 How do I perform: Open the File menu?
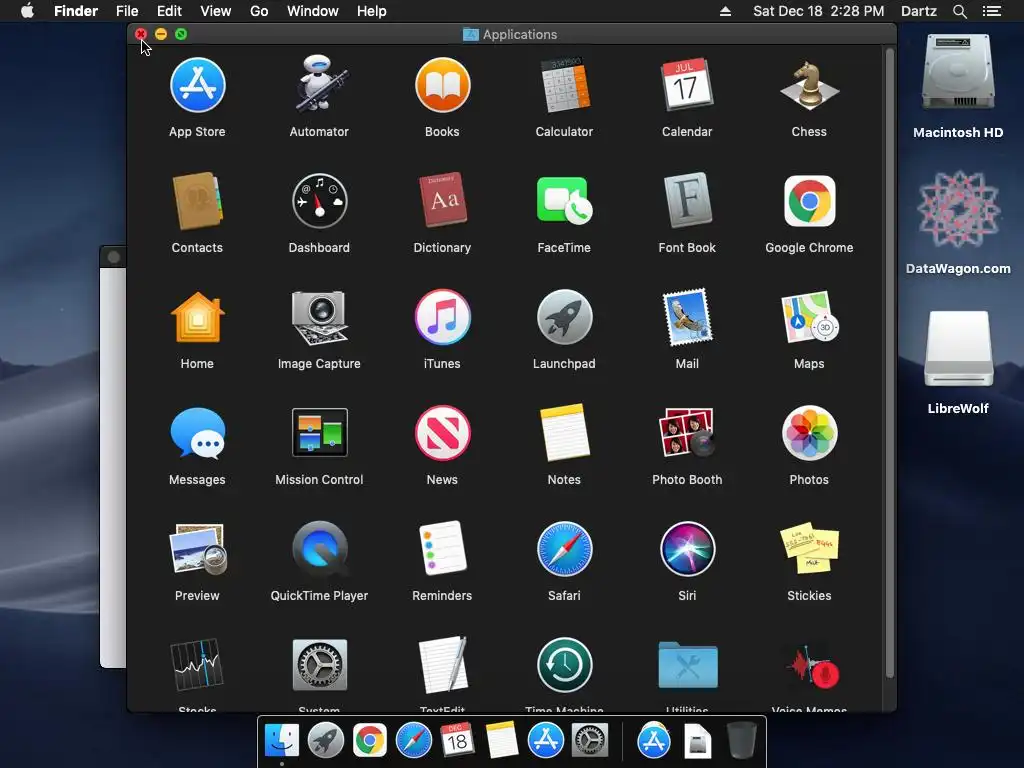(x=127, y=11)
